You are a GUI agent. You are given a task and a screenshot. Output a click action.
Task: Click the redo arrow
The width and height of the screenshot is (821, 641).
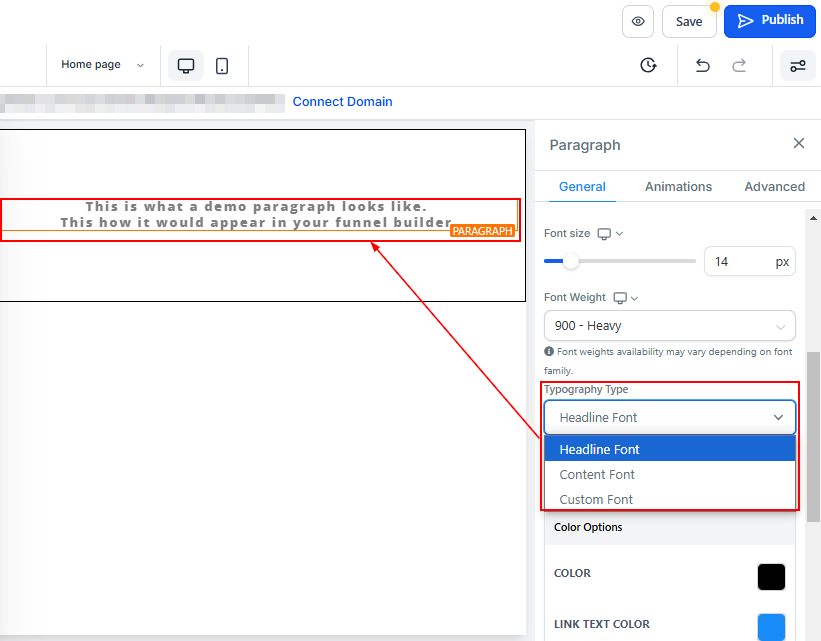pyautogui.click(x=739, y=65)
